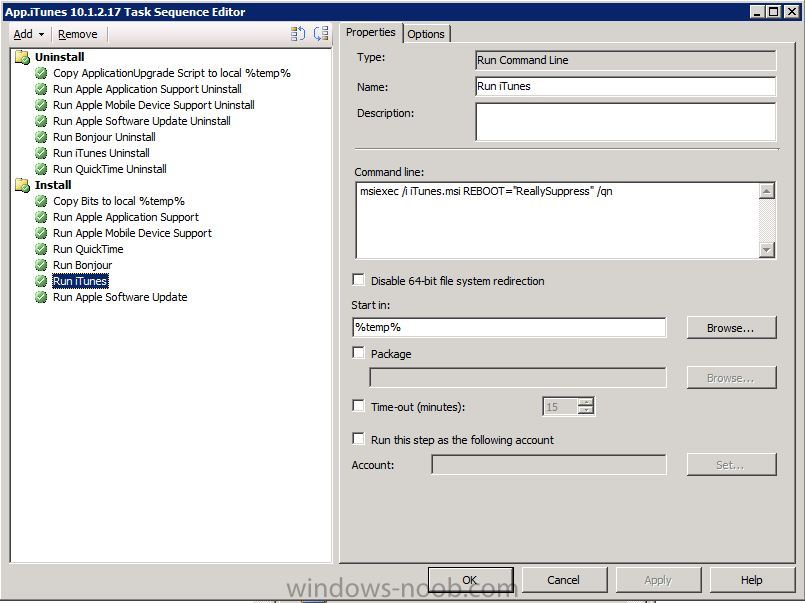Select Run Apple Mobile Device Support Uninstall step

(154, 105)
